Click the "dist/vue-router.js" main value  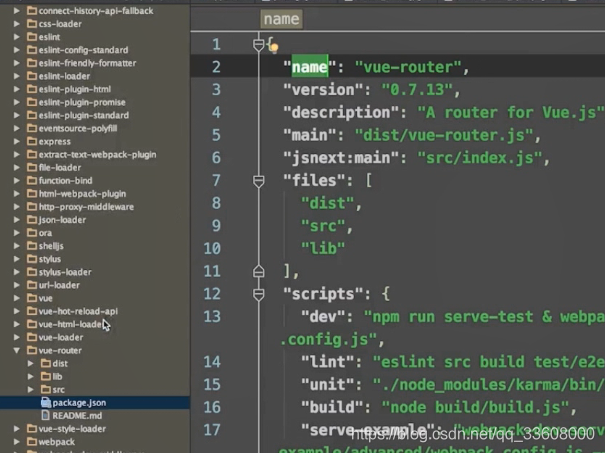(444, 135)
